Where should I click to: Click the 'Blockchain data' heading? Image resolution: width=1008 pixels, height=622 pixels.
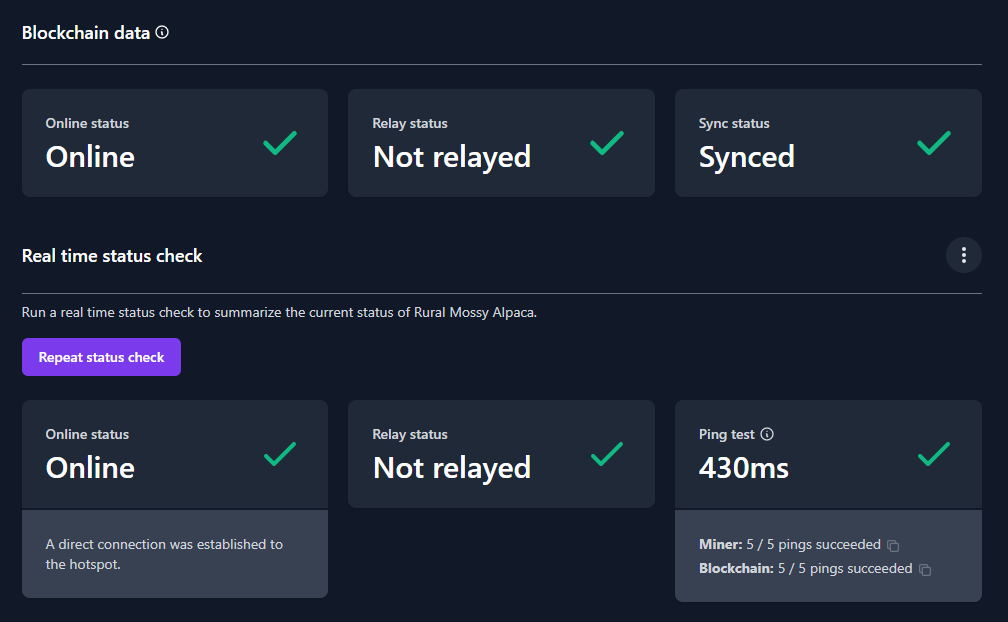[x=86, y=33]
